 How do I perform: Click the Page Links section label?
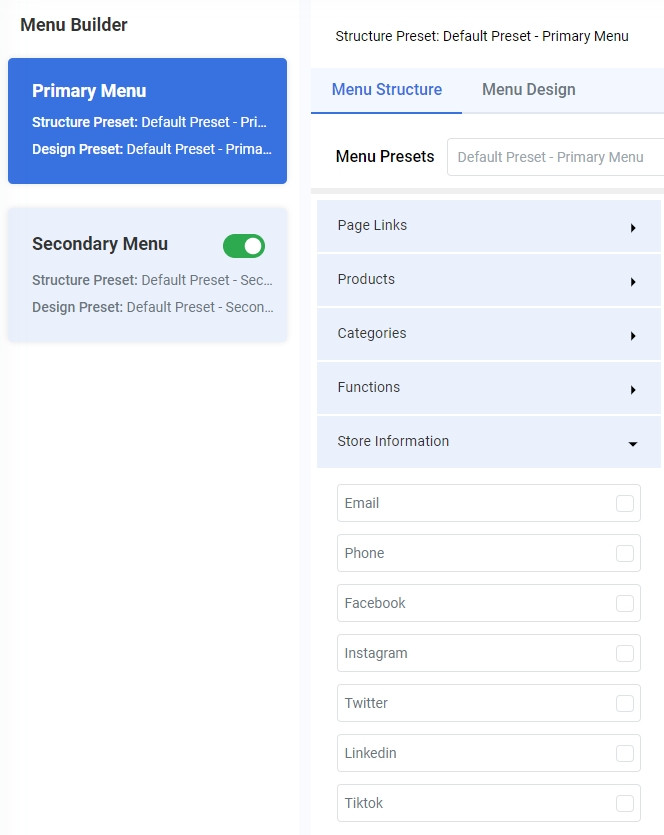click(x=372, y=225)
